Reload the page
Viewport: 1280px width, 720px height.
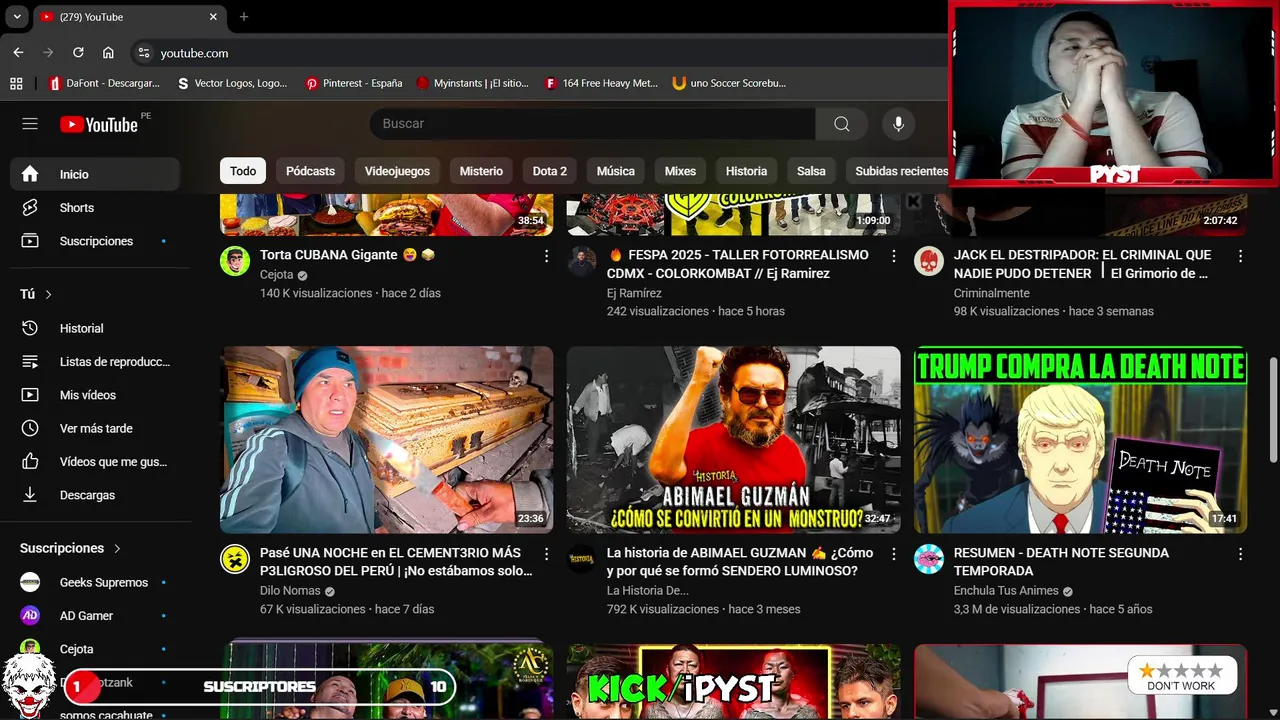pyautogui.click(x=78, y=53)
